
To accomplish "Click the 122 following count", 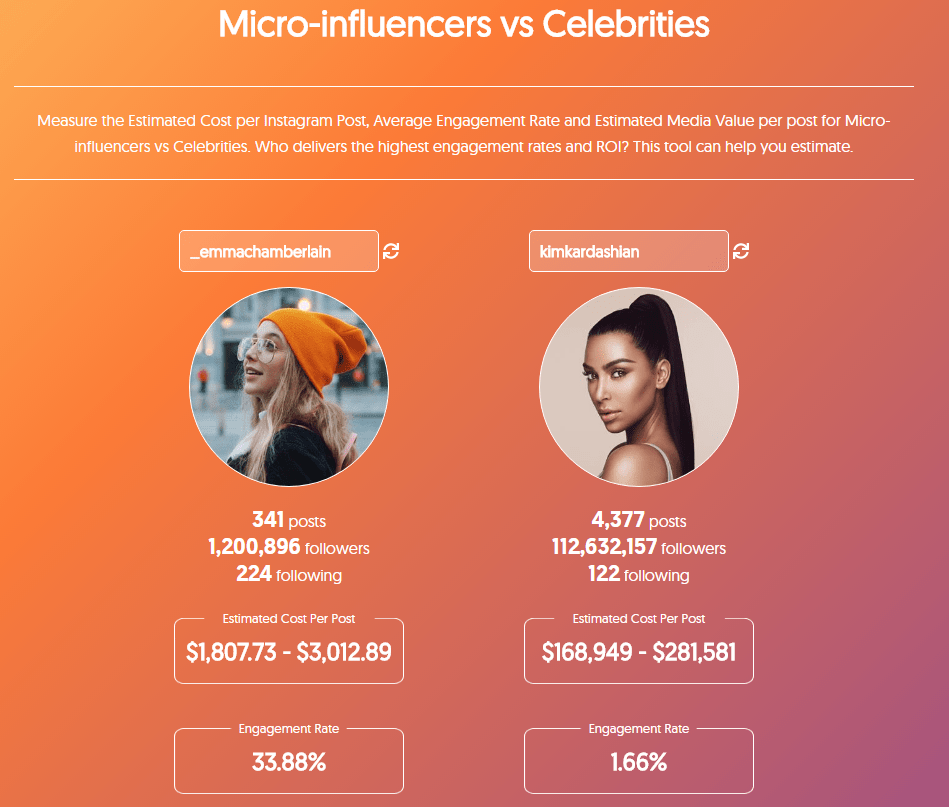I will pos(639,574).
